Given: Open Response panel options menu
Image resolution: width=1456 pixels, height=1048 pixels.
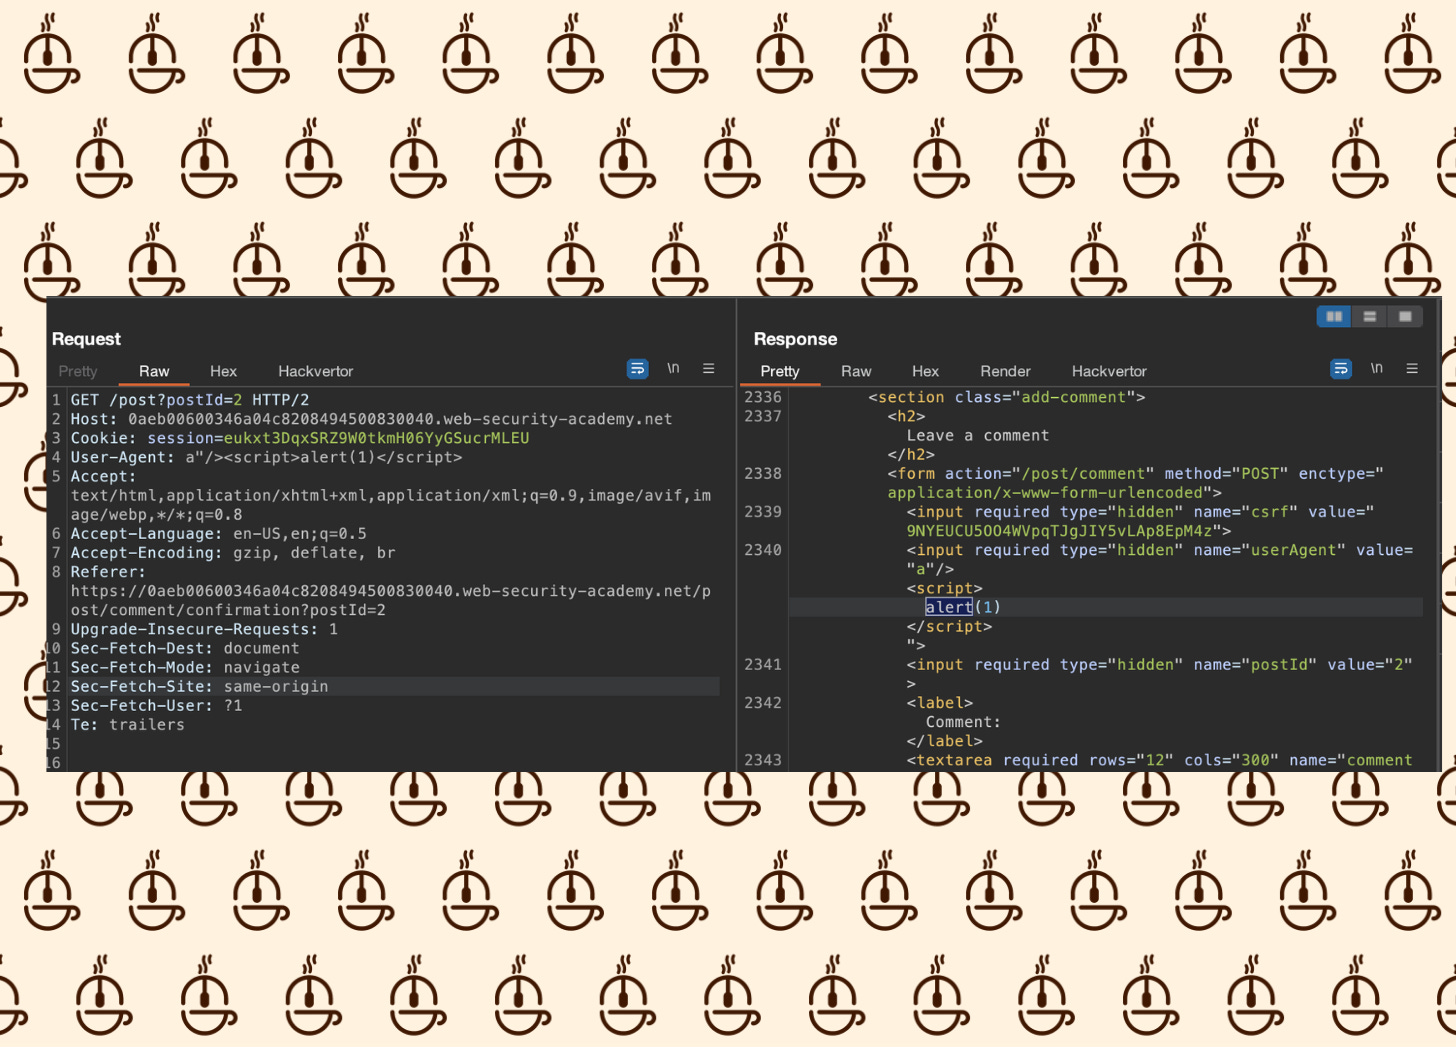Looking at the screenshot, I should click(x=1412, y=369).
